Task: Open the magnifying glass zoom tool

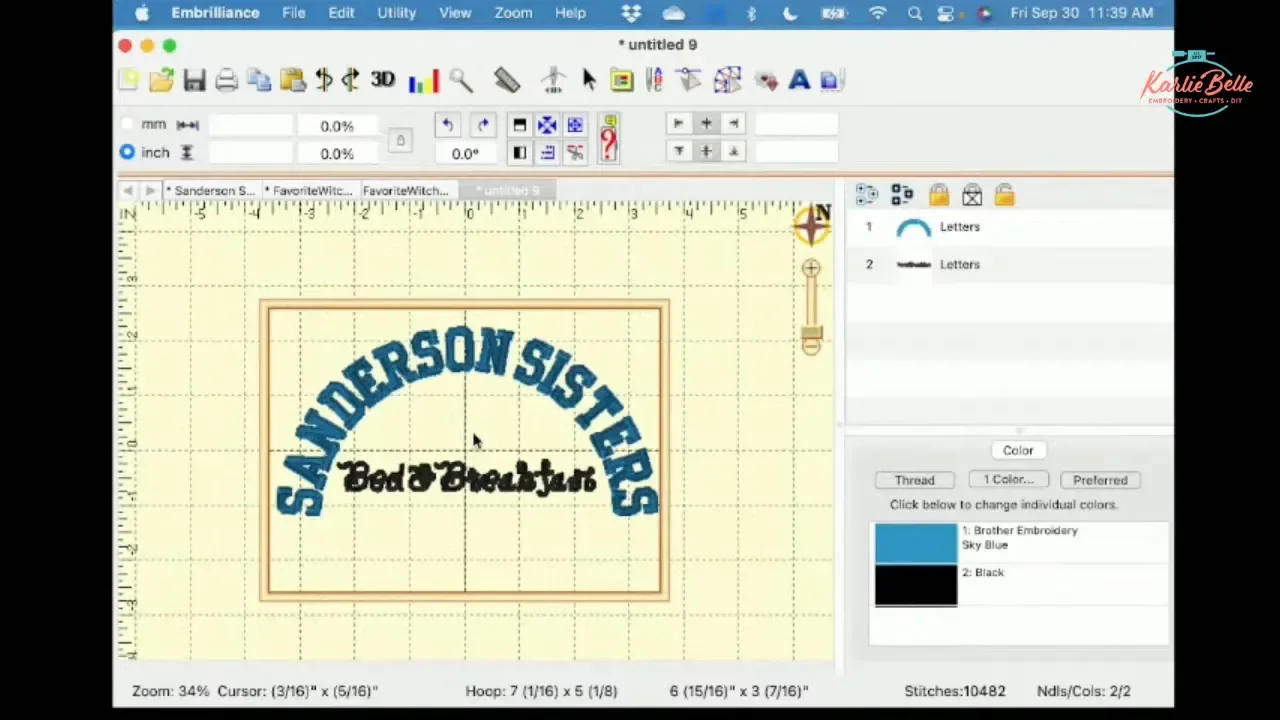Action: [461, 81]
